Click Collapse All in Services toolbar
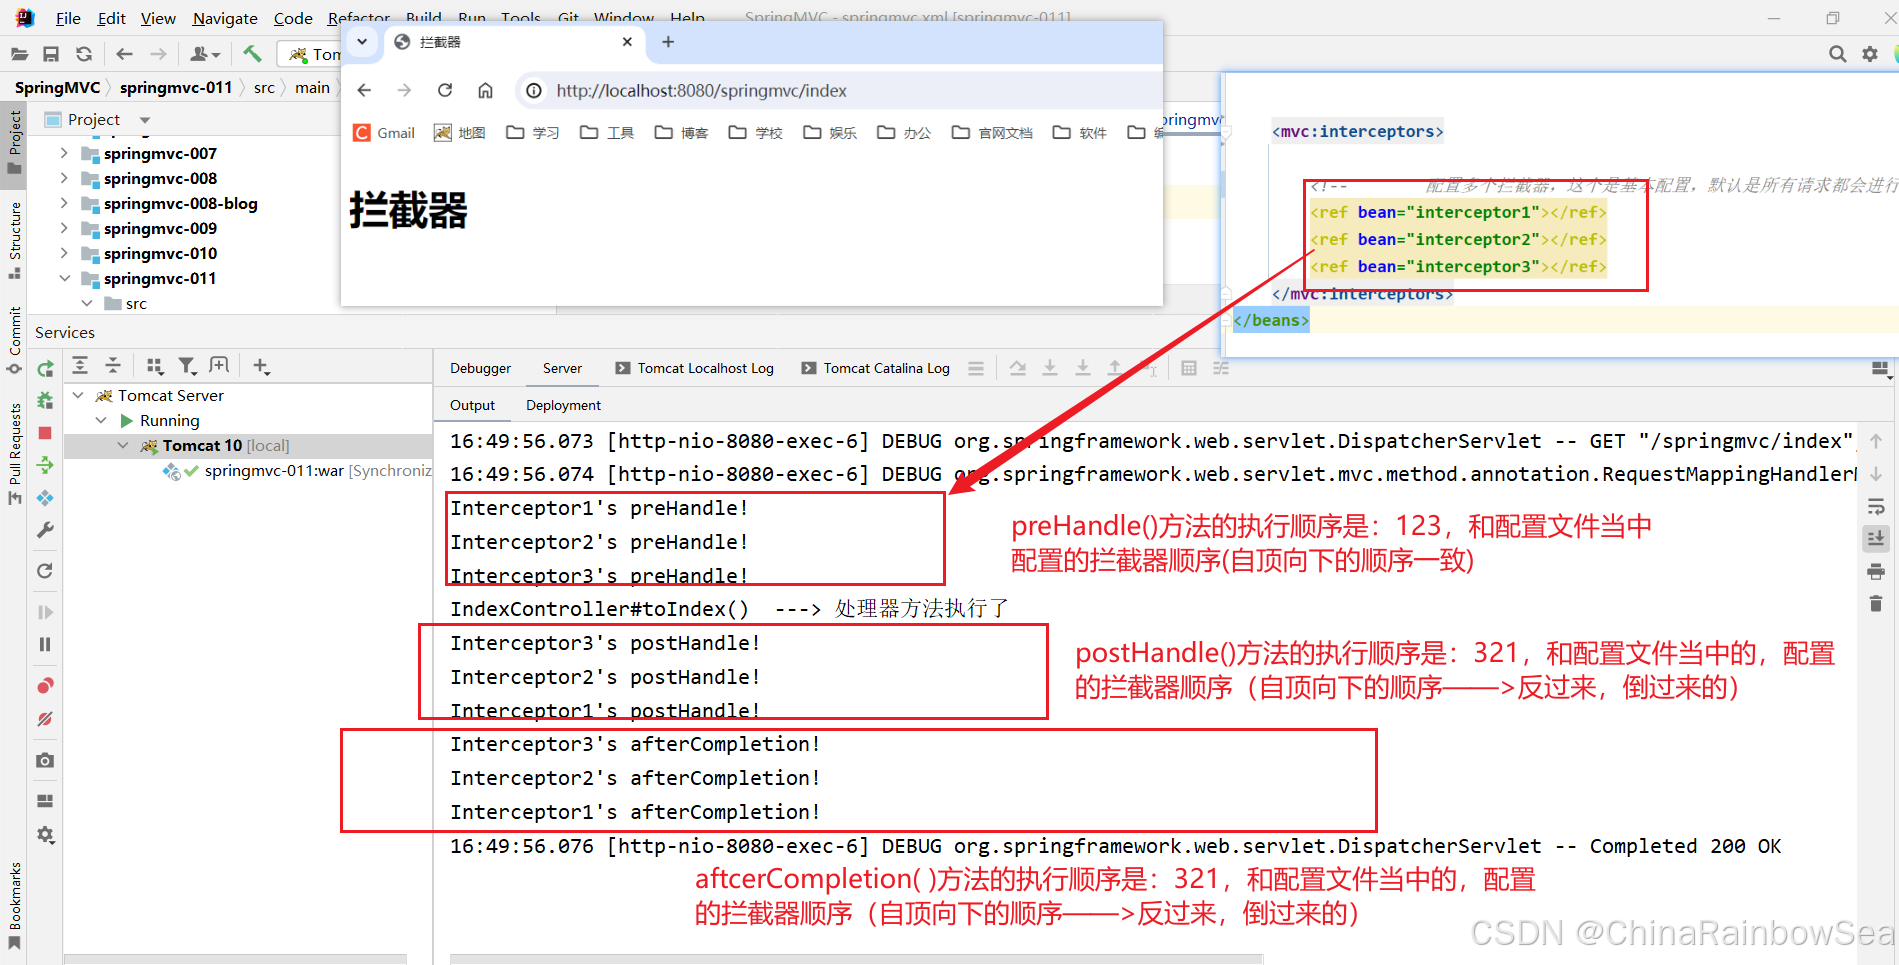Screen dimensions: 1899x965 (x=113, y=366)
